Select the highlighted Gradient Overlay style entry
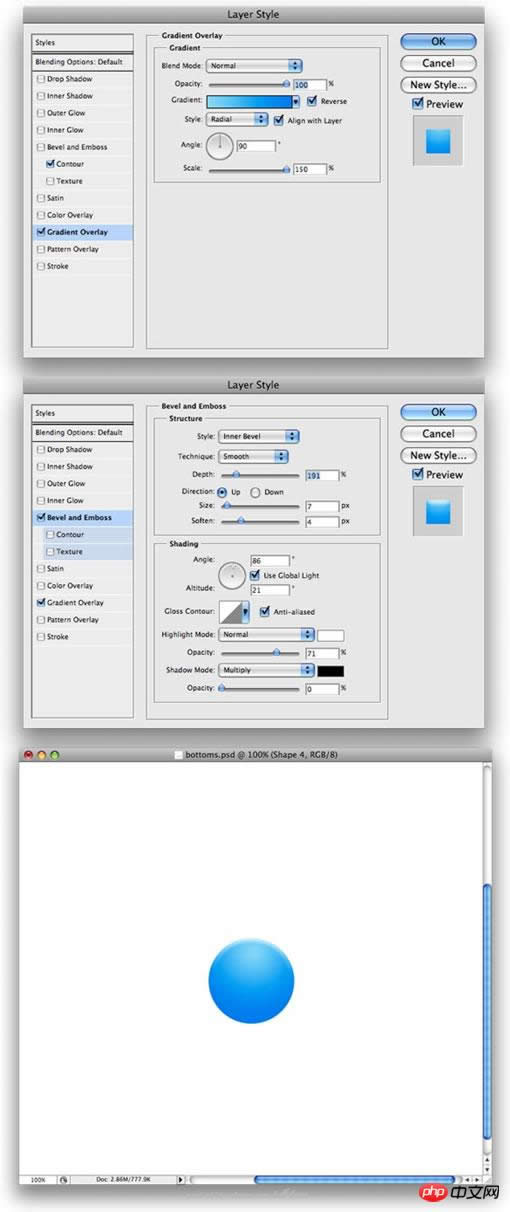Viewport: 510px width, 1212px height. click(83, 232)
